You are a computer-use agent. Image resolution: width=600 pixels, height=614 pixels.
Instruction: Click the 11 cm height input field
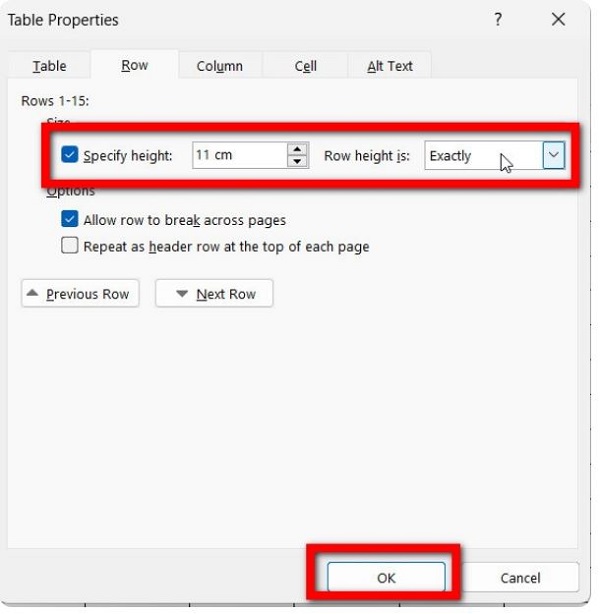pos(238,155)
